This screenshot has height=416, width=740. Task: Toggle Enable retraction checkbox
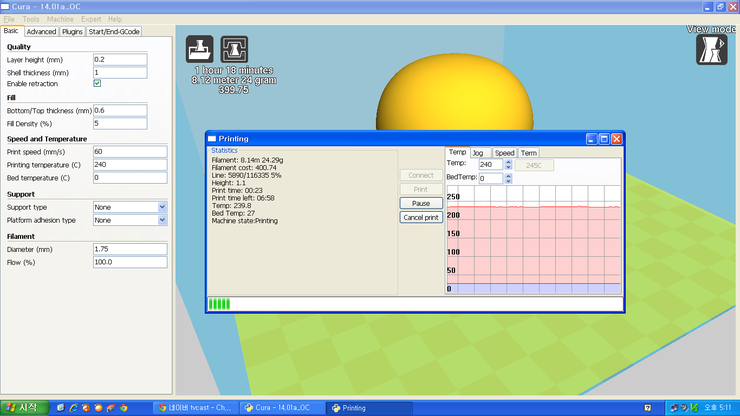pos(97,84)
